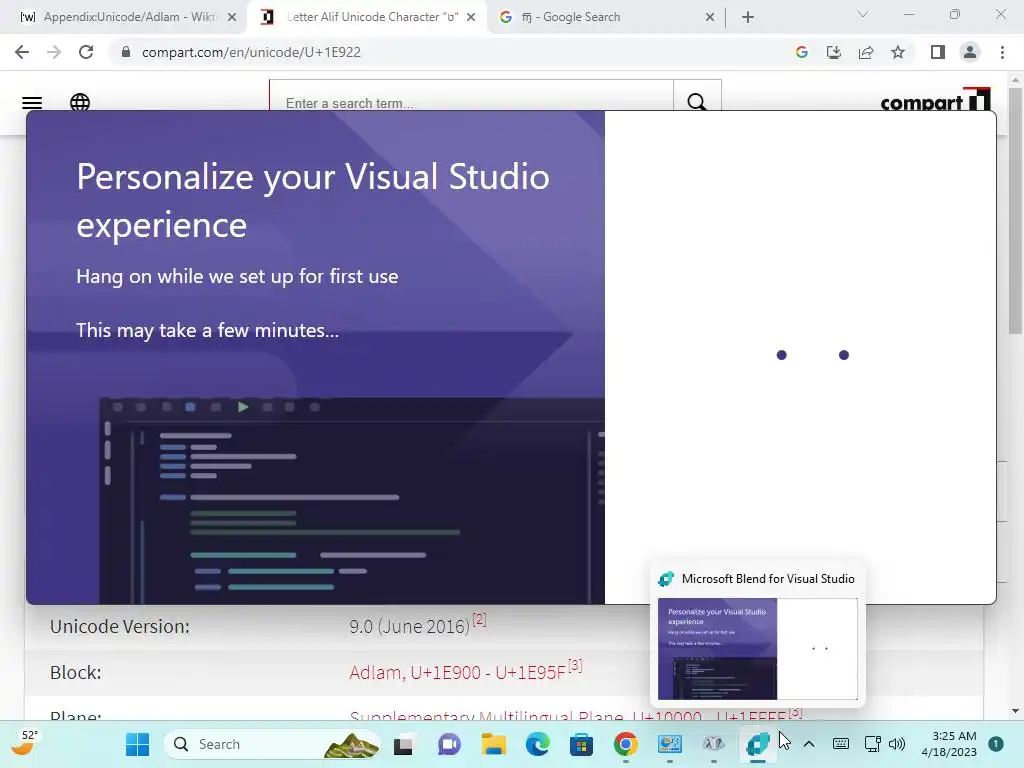Bookmark this page with the star
Viewport: 1024px width, 768px height.
(898, 52)
